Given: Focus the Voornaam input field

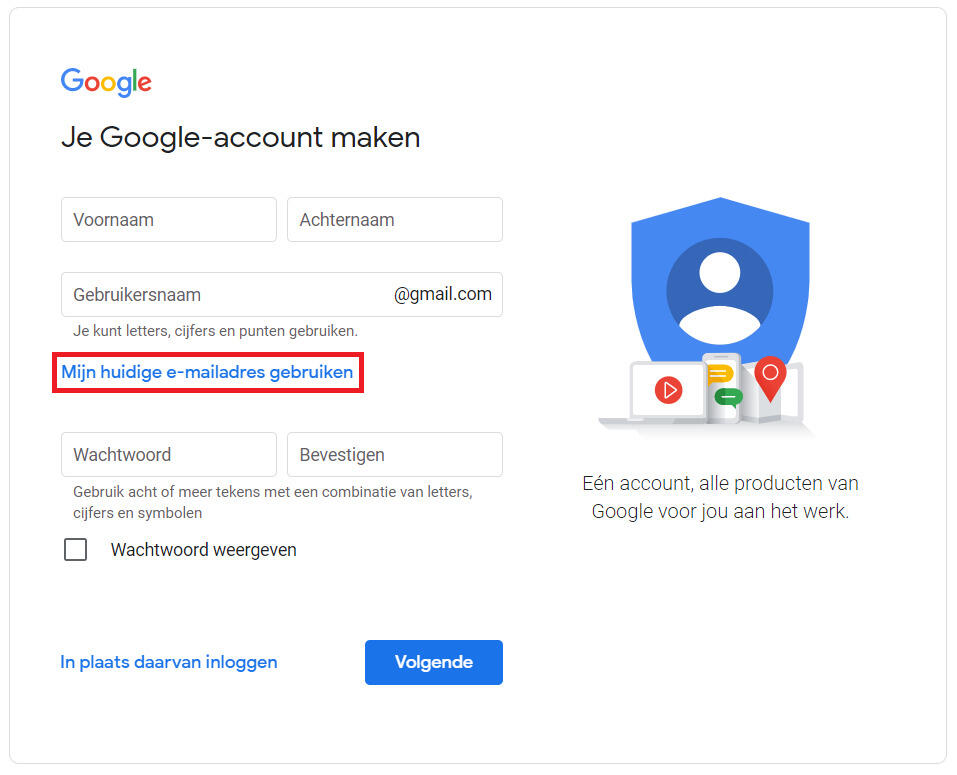Looking at the screenshot, I should (x=168, y=219).
